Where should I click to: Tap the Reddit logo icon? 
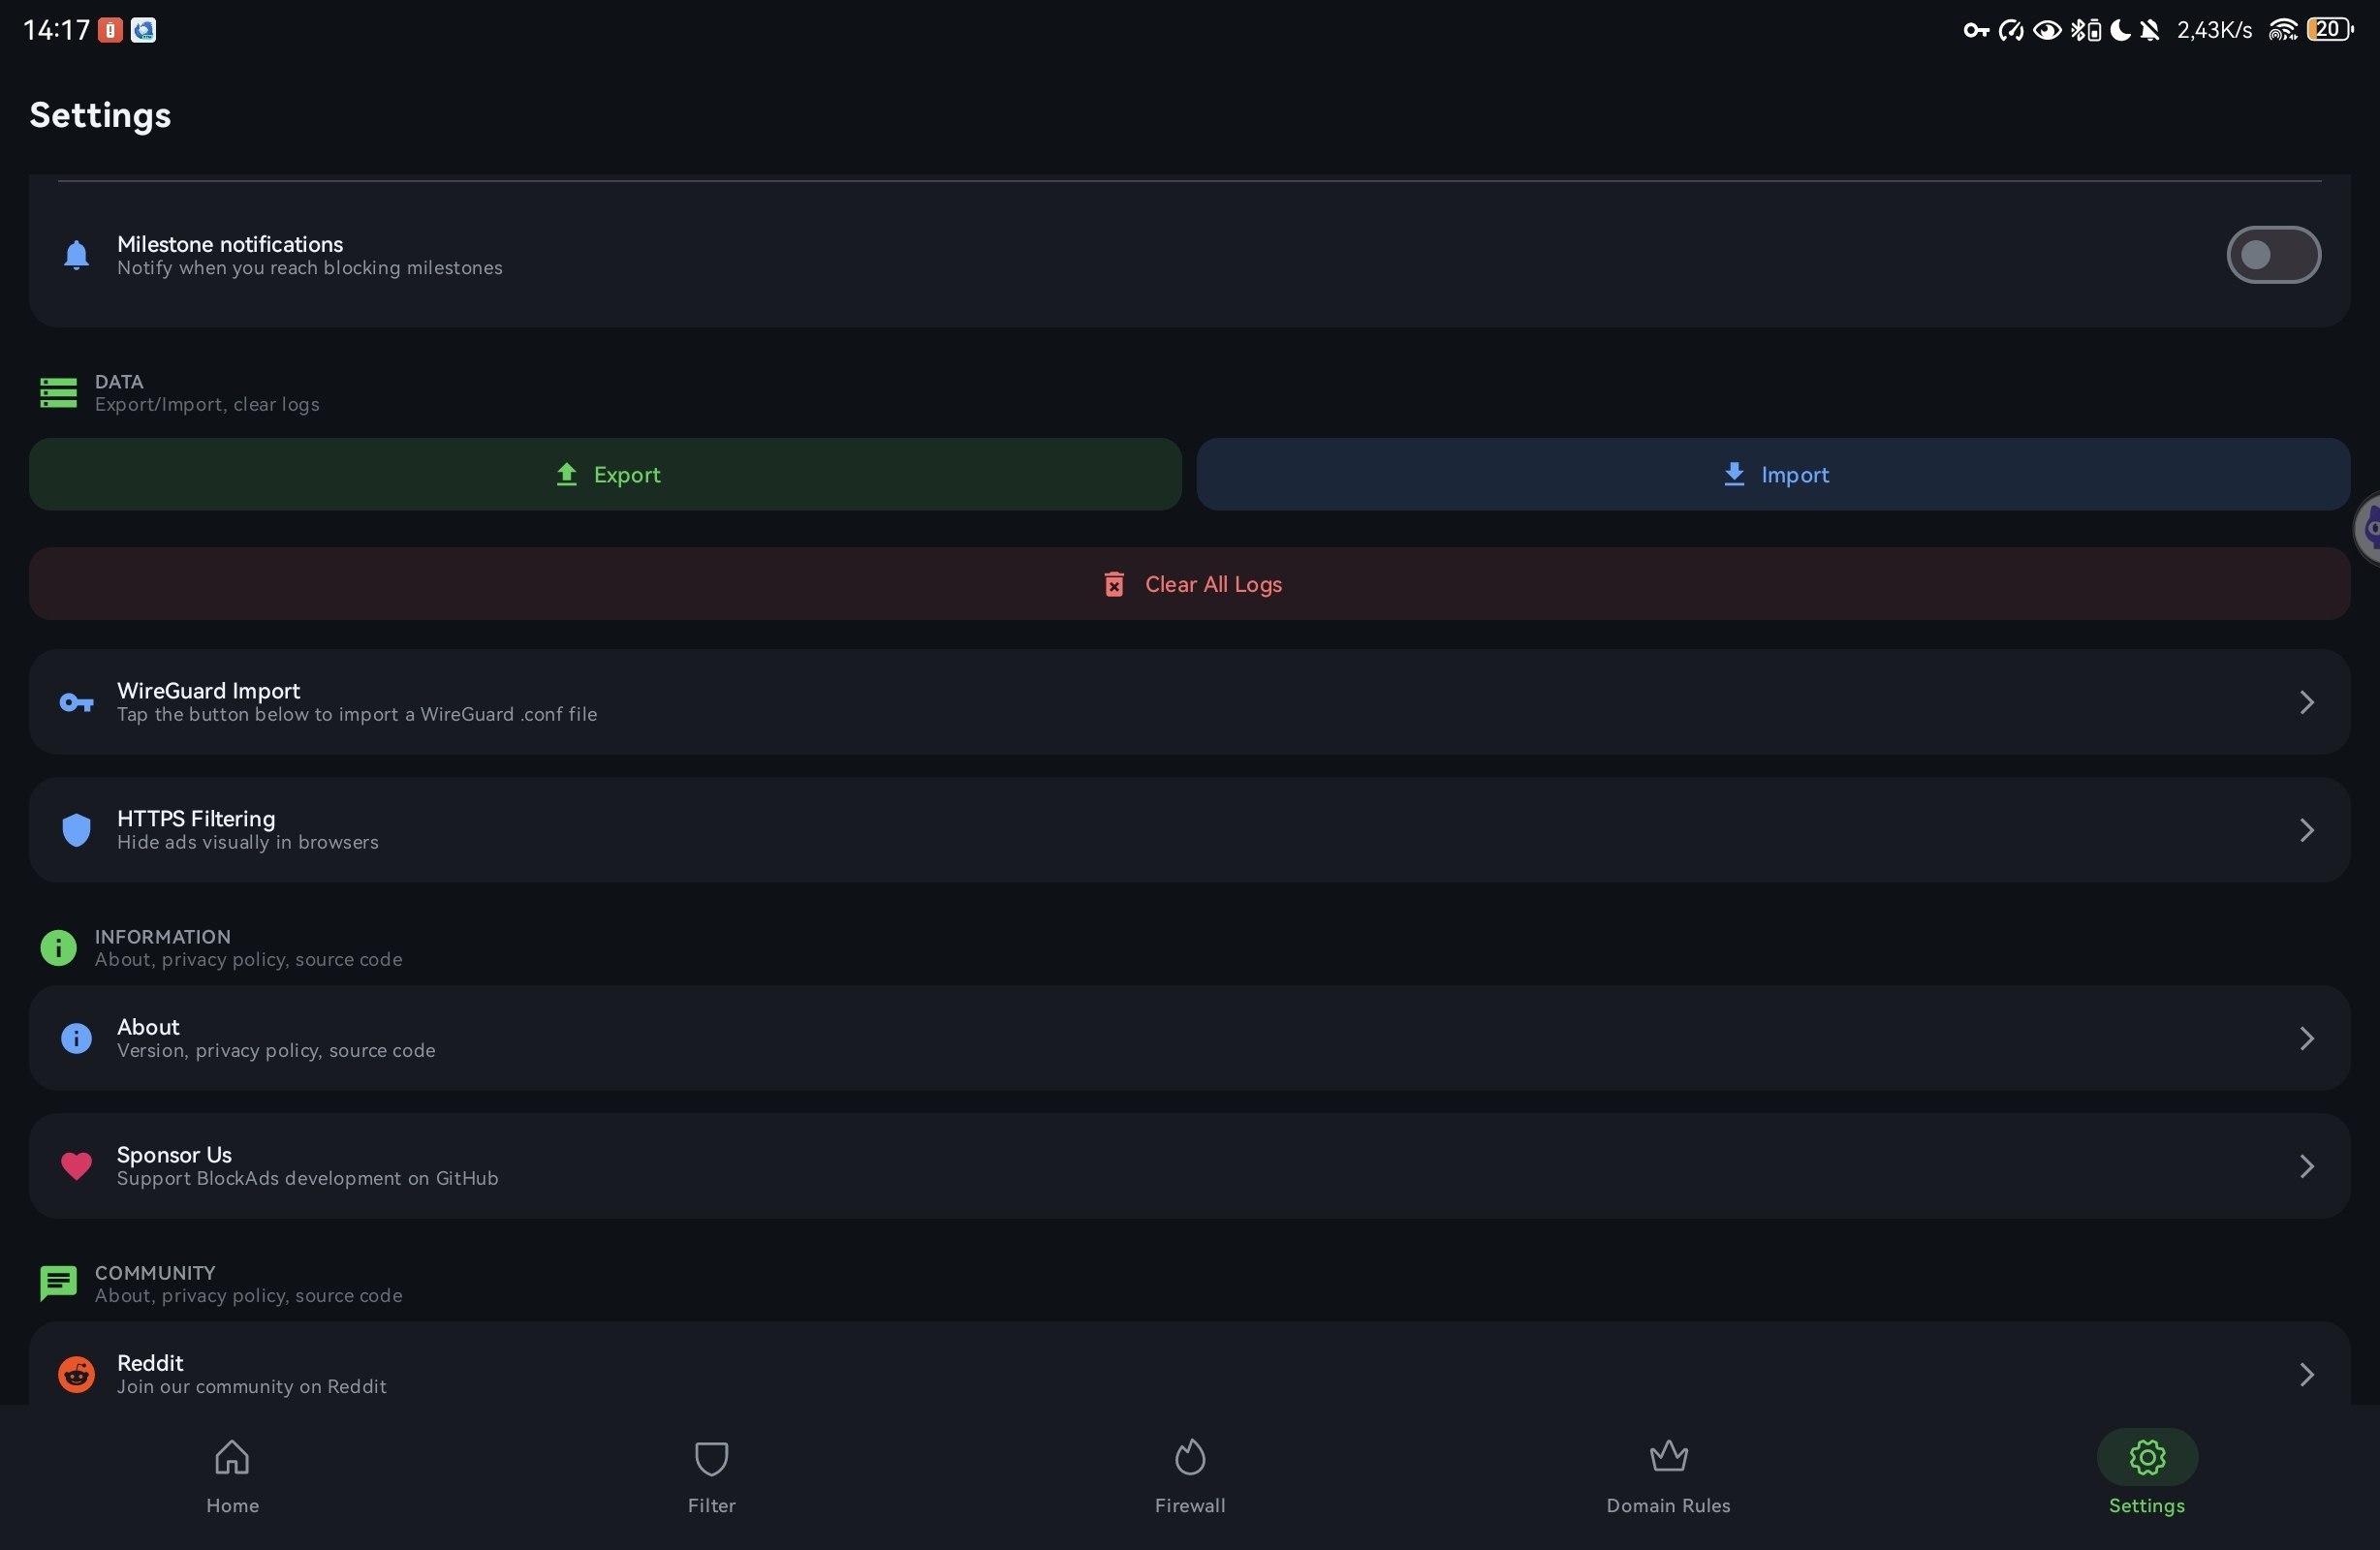(x=76, y=1374)
